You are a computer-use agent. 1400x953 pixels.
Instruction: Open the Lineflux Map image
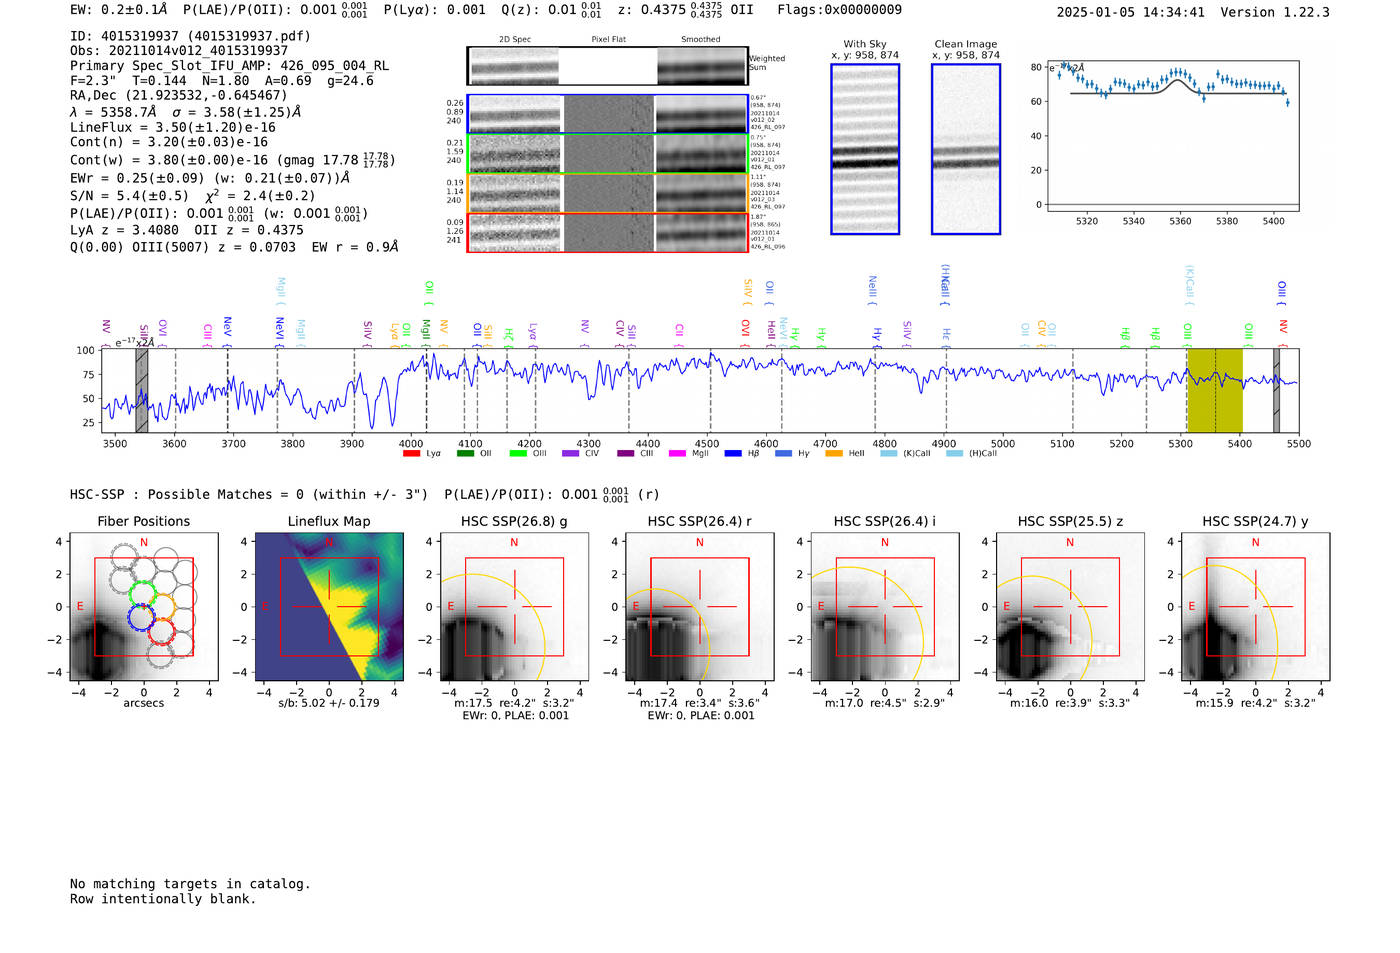(x=329, y=607)
